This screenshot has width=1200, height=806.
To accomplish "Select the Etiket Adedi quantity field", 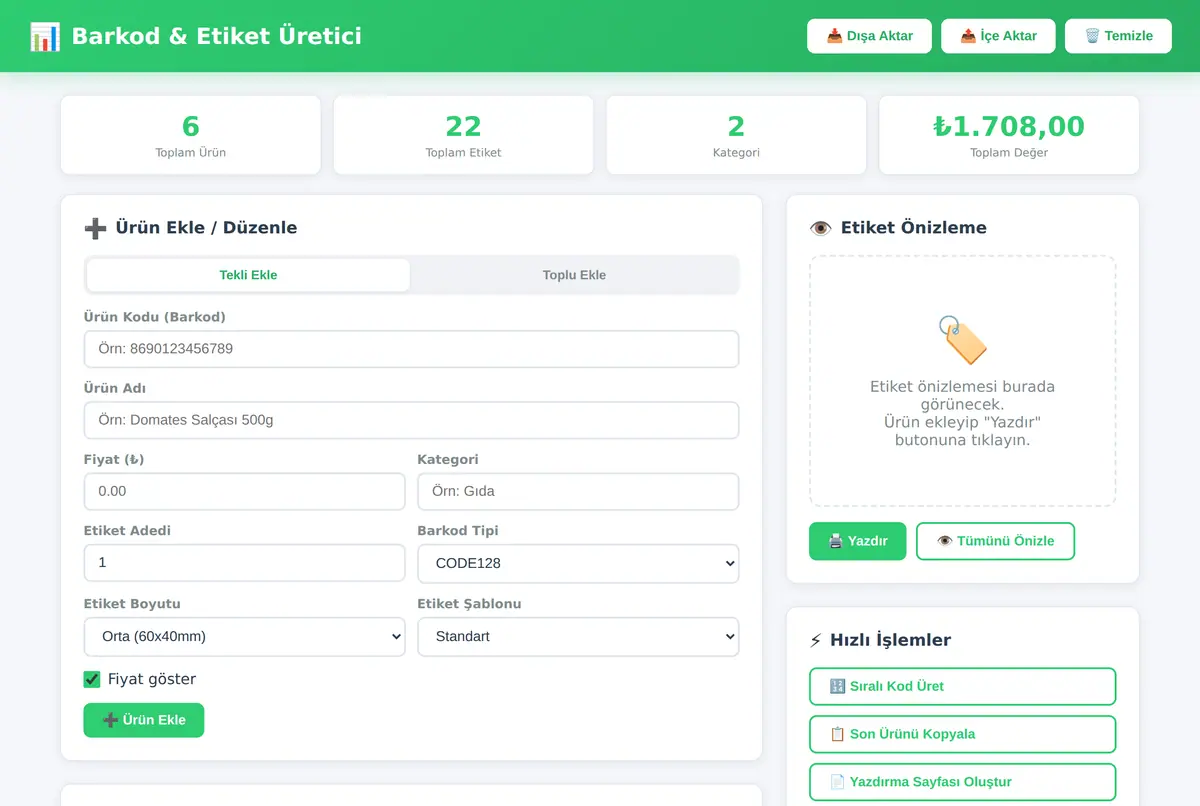I will pyautogui.click(x=245, y=563).
